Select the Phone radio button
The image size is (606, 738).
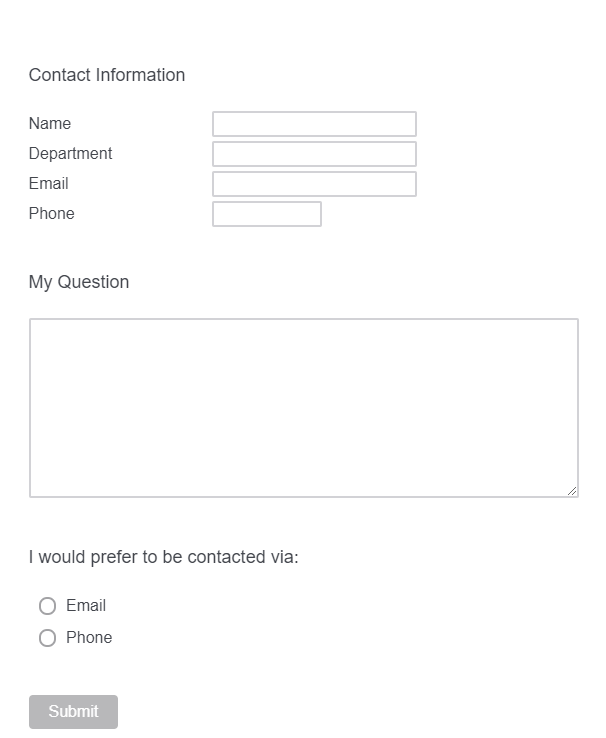coord(47,638)
